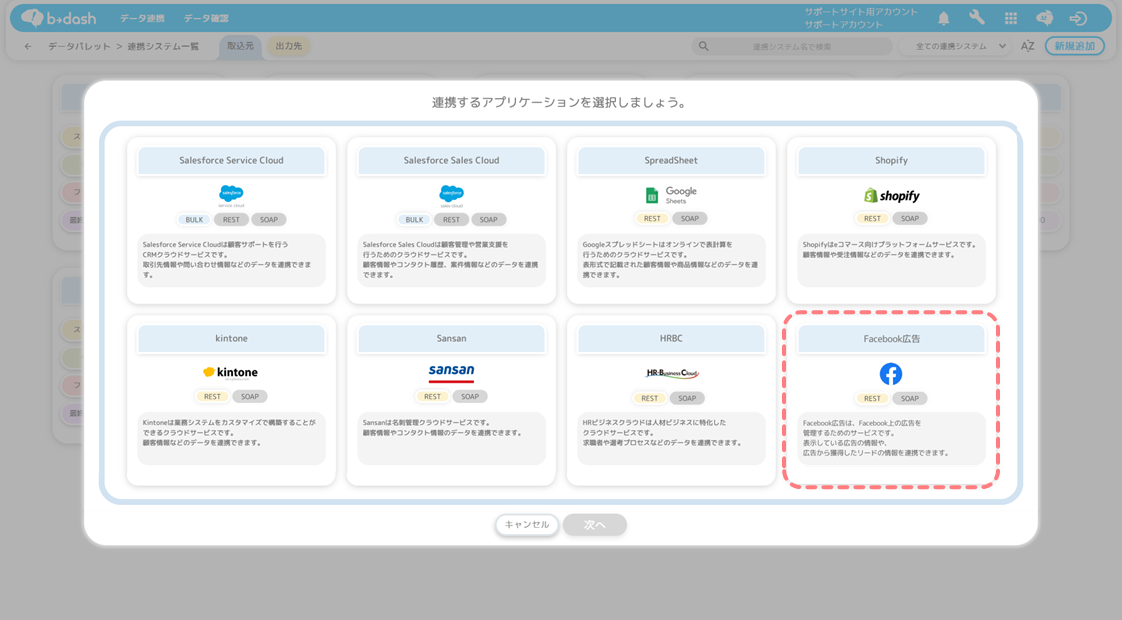Image resolution: width=1122 pixels, height=620 pixels.
Task: Open the notifications bell icon
Action: tap(944, 18)
